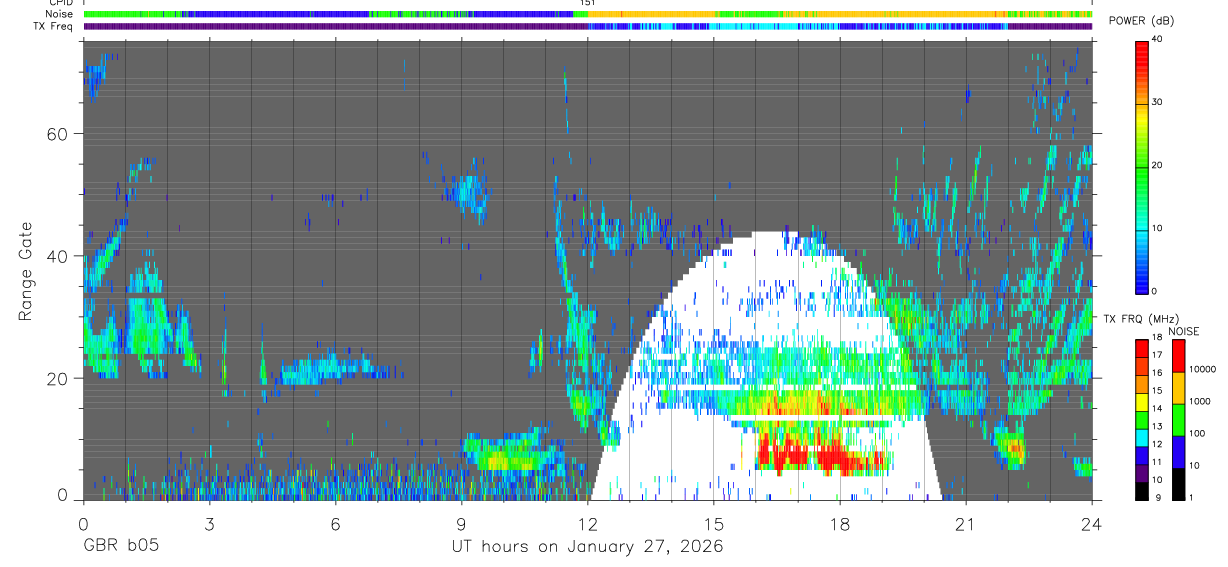Screen dimensions: 1228x567
Task: Click the "24" tick on UT hours axis
Action: click(1091, 524)
